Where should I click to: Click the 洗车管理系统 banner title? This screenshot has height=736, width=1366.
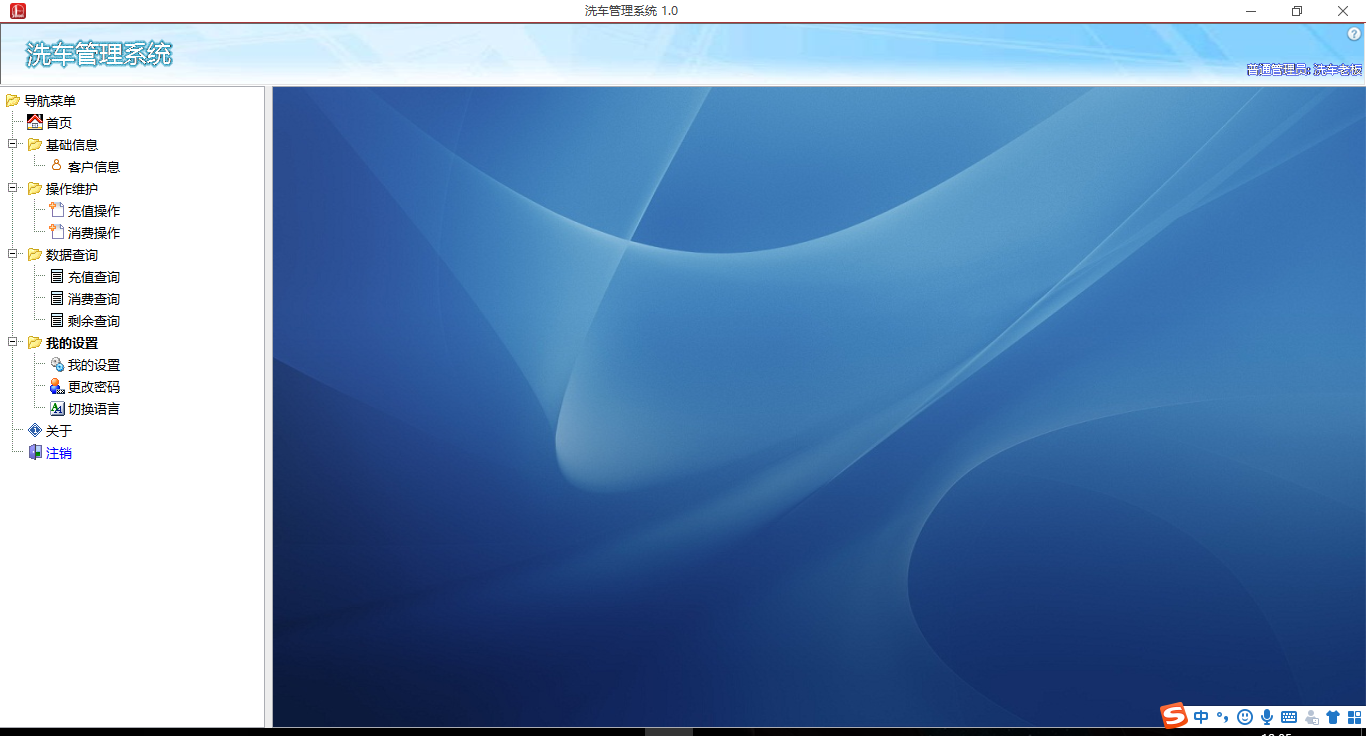click(99, 54)
